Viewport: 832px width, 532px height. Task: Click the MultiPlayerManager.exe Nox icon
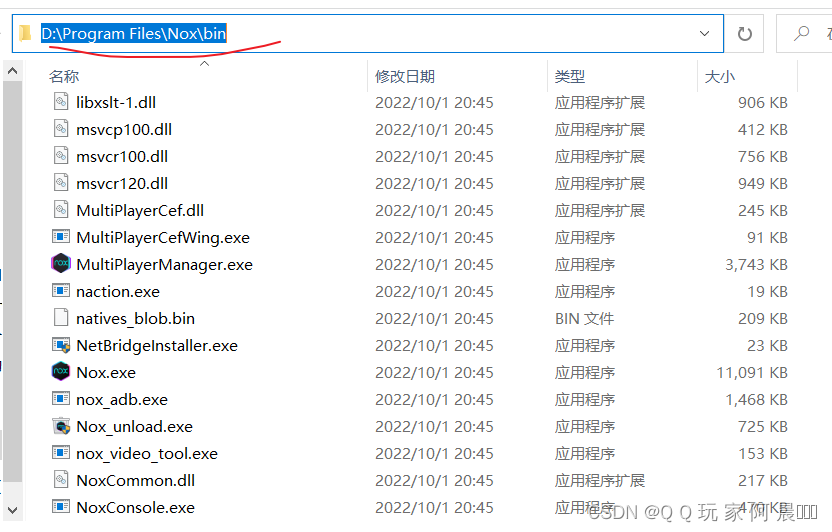tap(61, 264)
